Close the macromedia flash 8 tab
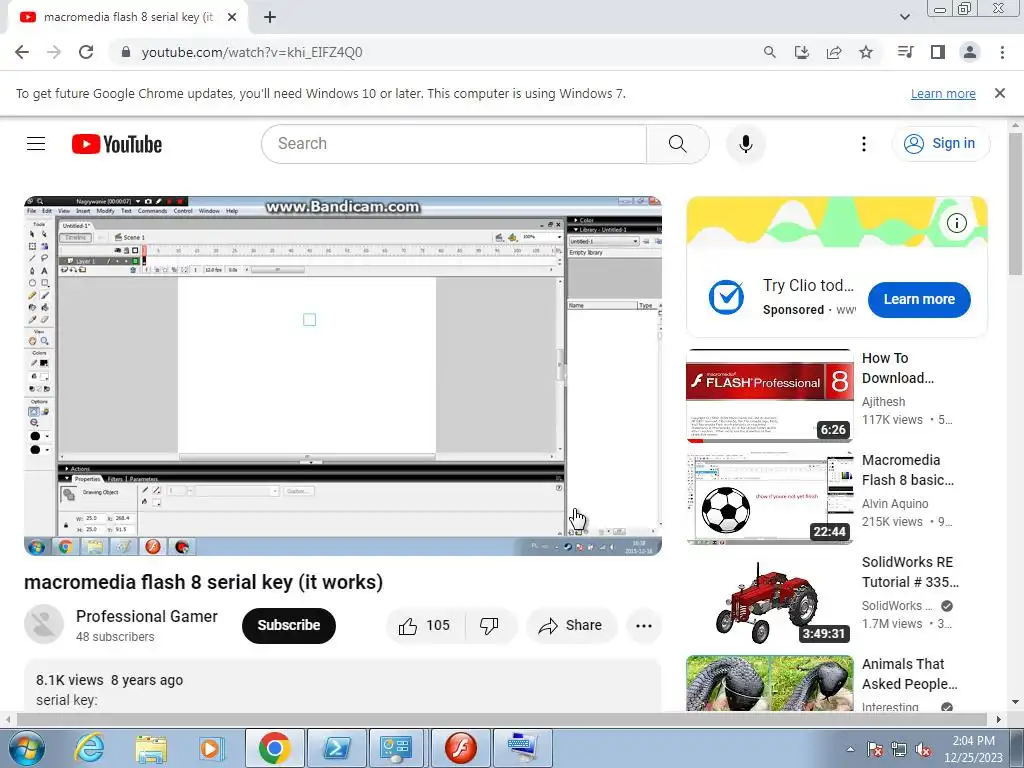The image size is (1024, 768). pos(232,18)
